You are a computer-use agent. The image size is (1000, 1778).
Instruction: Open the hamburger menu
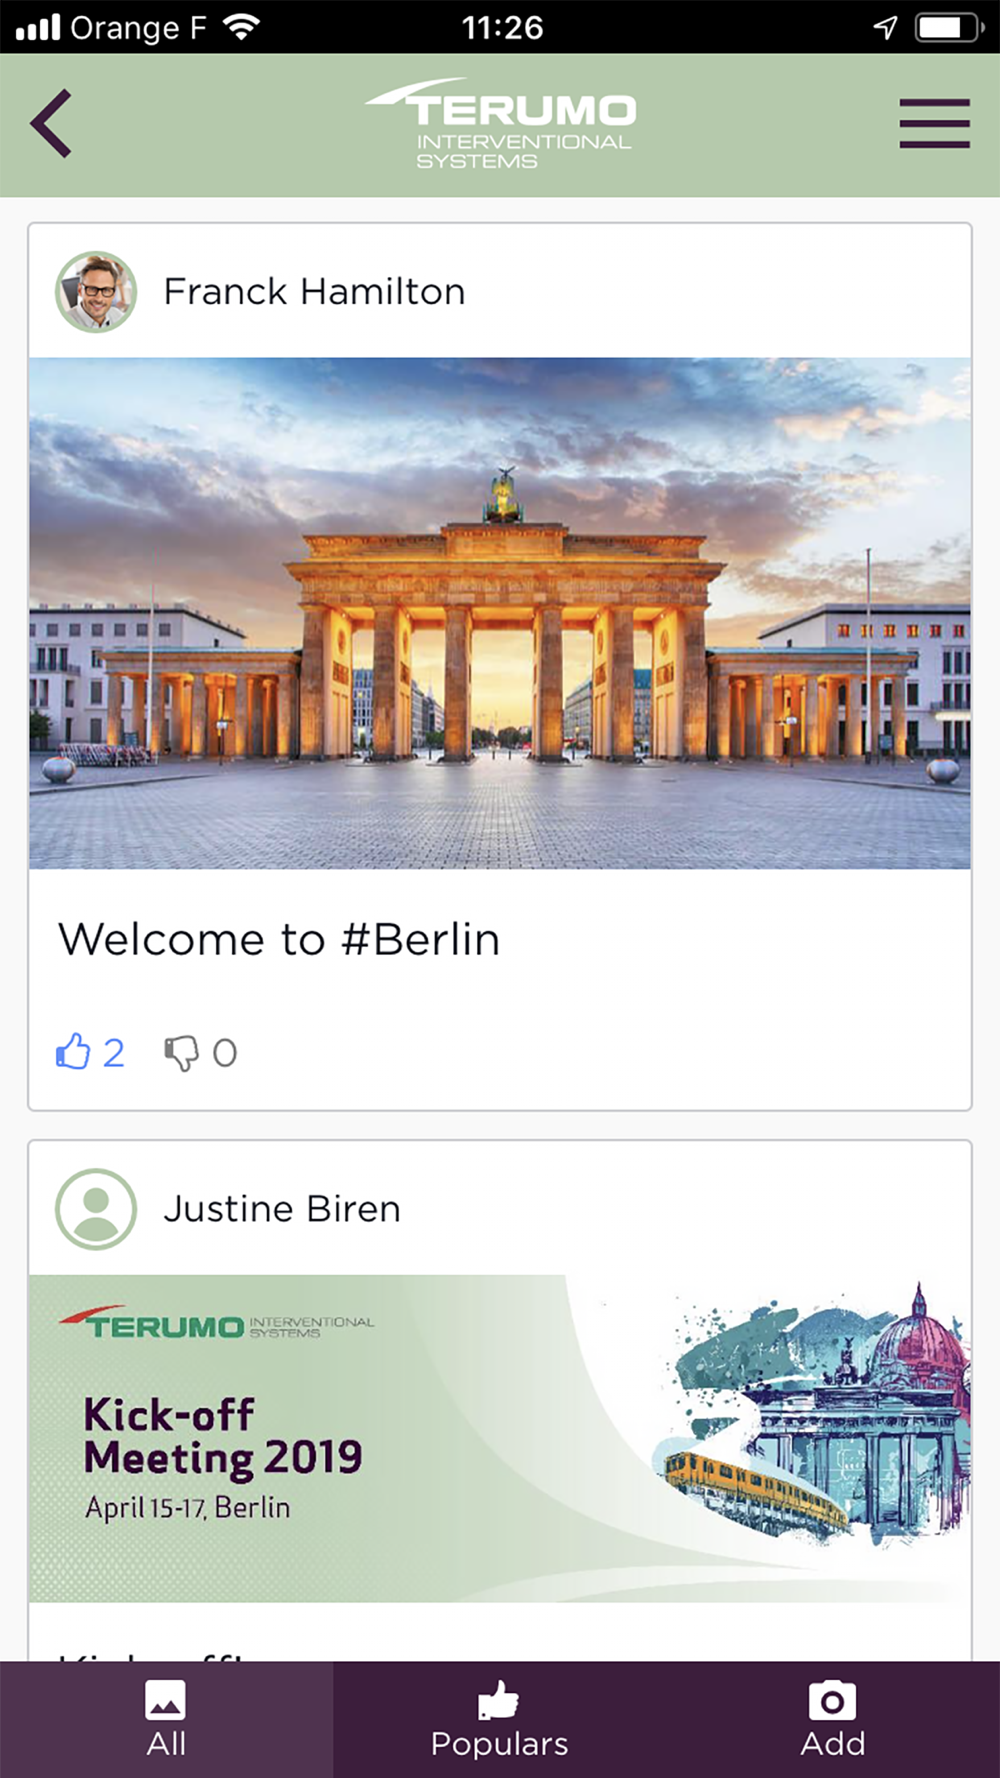(x=934, y=123)
